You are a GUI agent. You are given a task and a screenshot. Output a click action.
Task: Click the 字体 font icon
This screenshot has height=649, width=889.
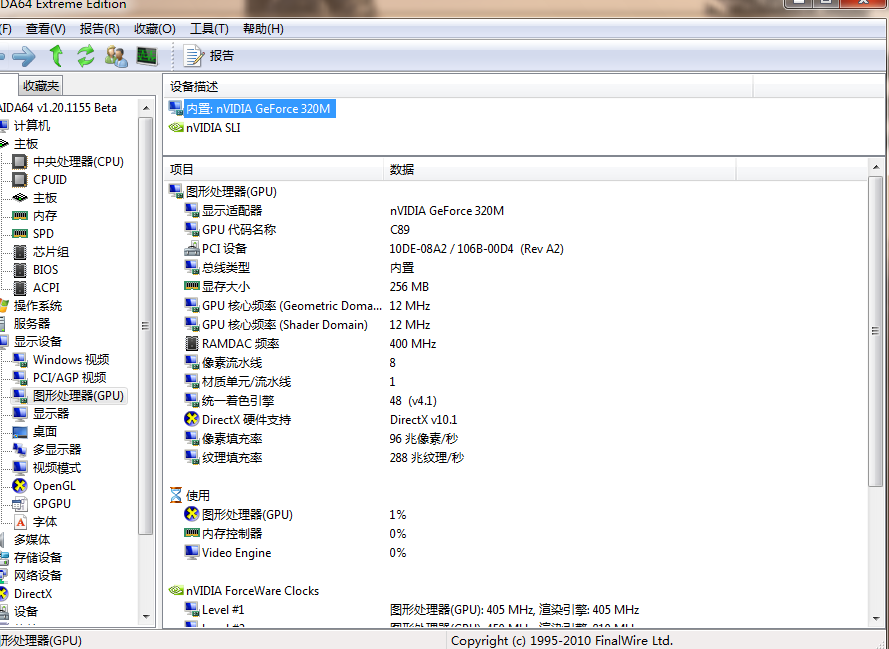(20, 522)
